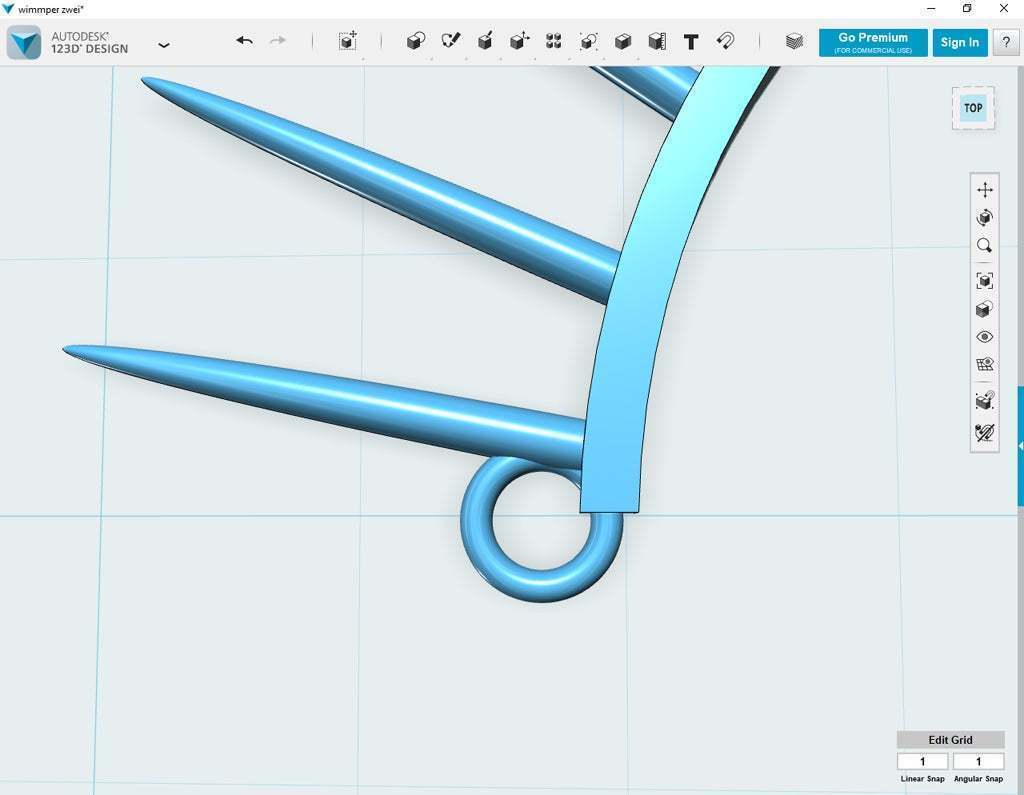The width and height of the screenshot is (1024, 795).
Task: Toggle the Snap magnet tool
Action: 725,41
